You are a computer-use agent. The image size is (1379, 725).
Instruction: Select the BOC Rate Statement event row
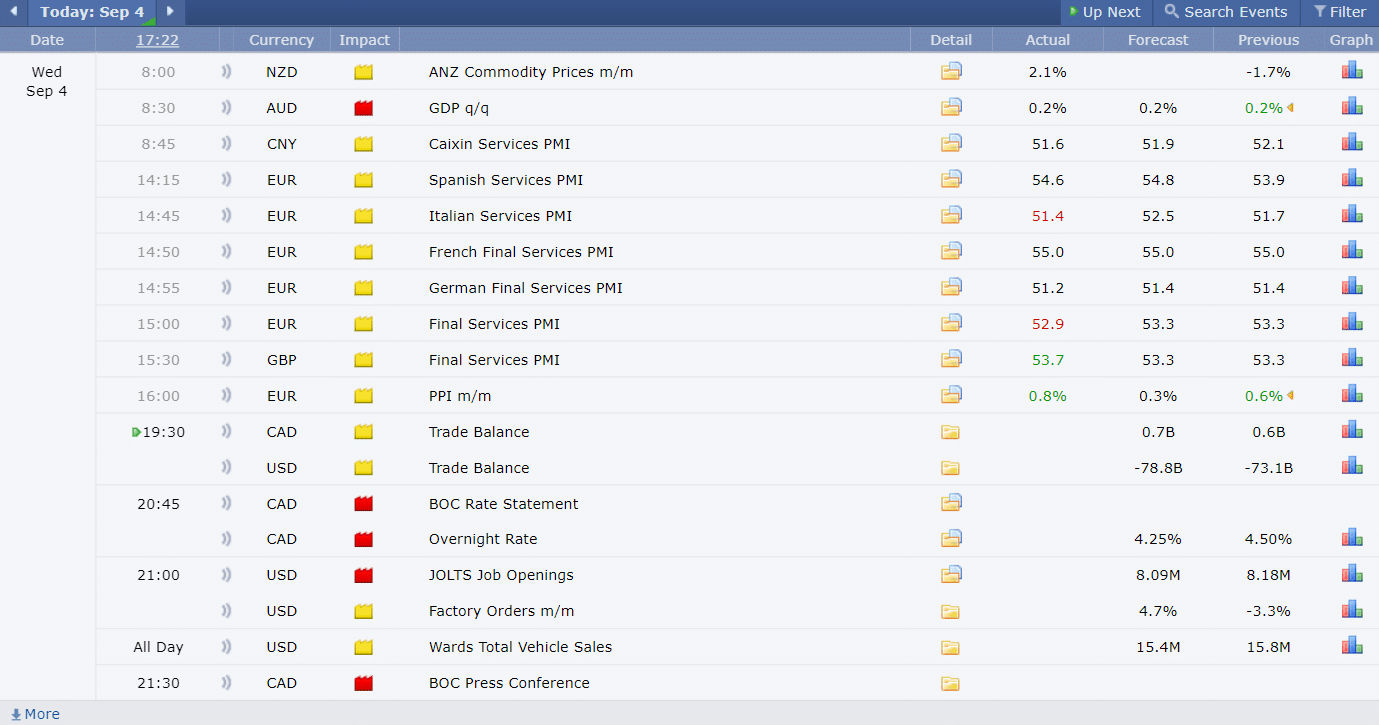point(737,504)
